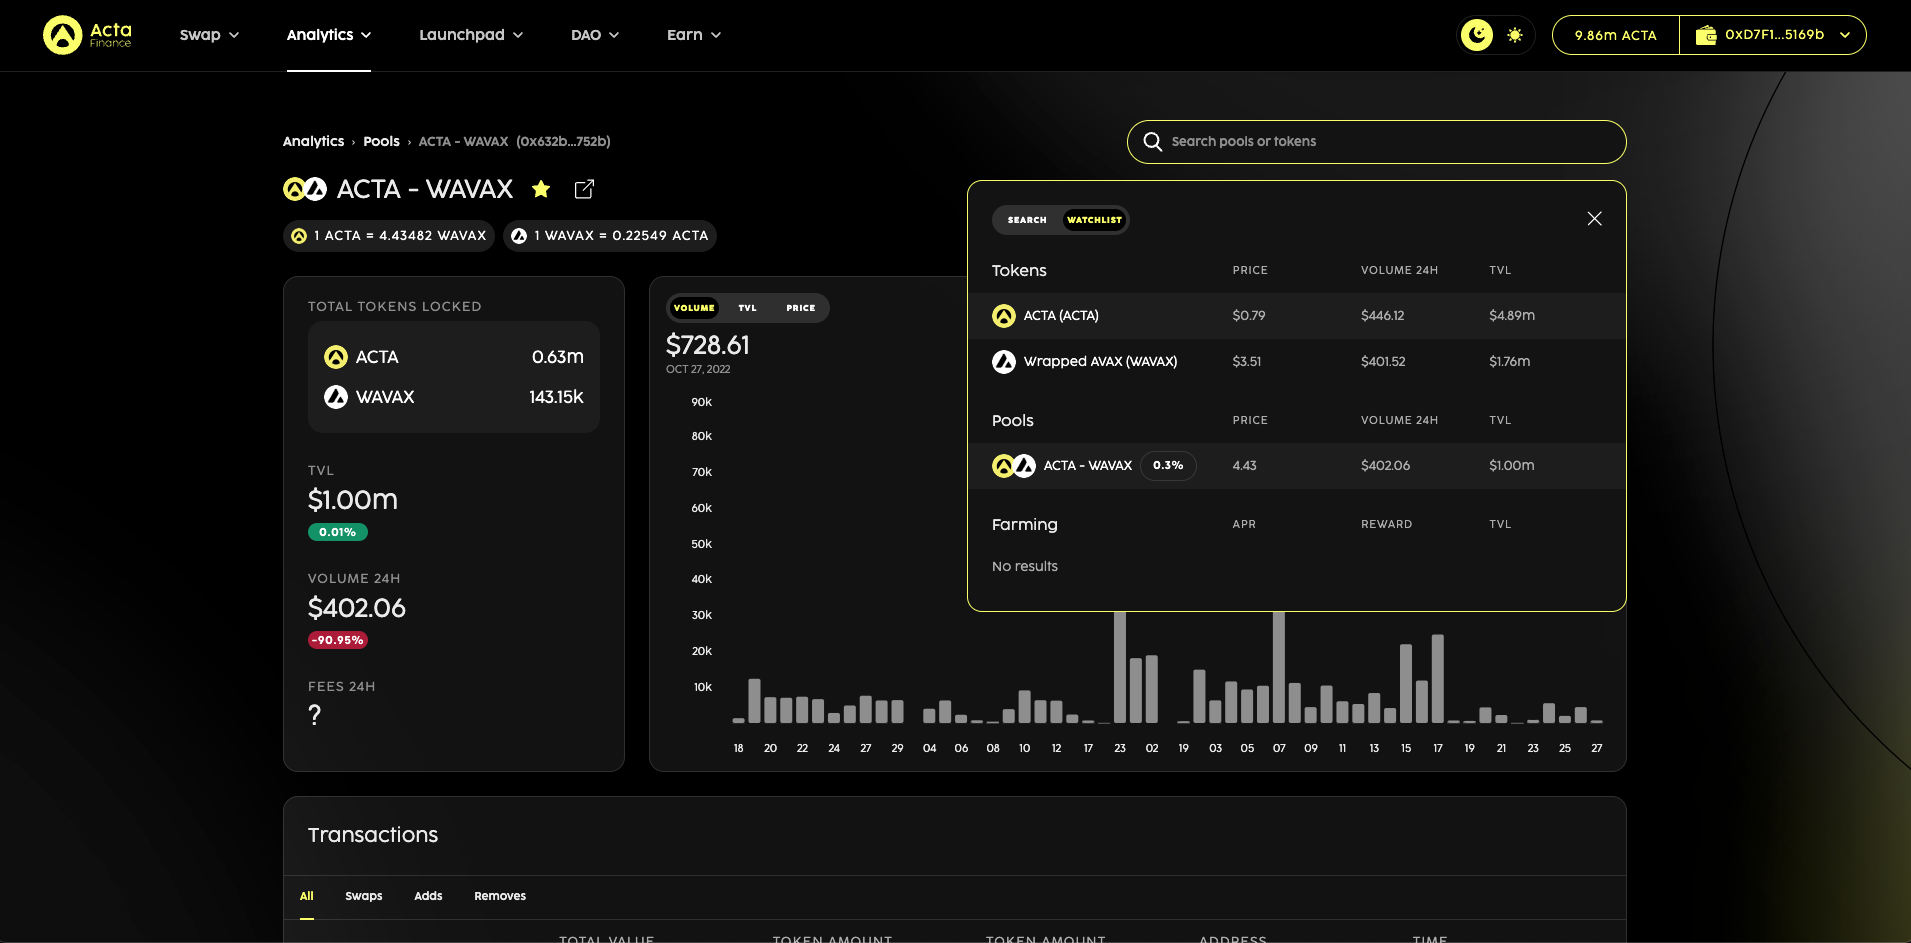Image resolution: width=1911 pixels, height=943 pixels.
Task: Click the $728.61 chart value
Action: point(708,345)
